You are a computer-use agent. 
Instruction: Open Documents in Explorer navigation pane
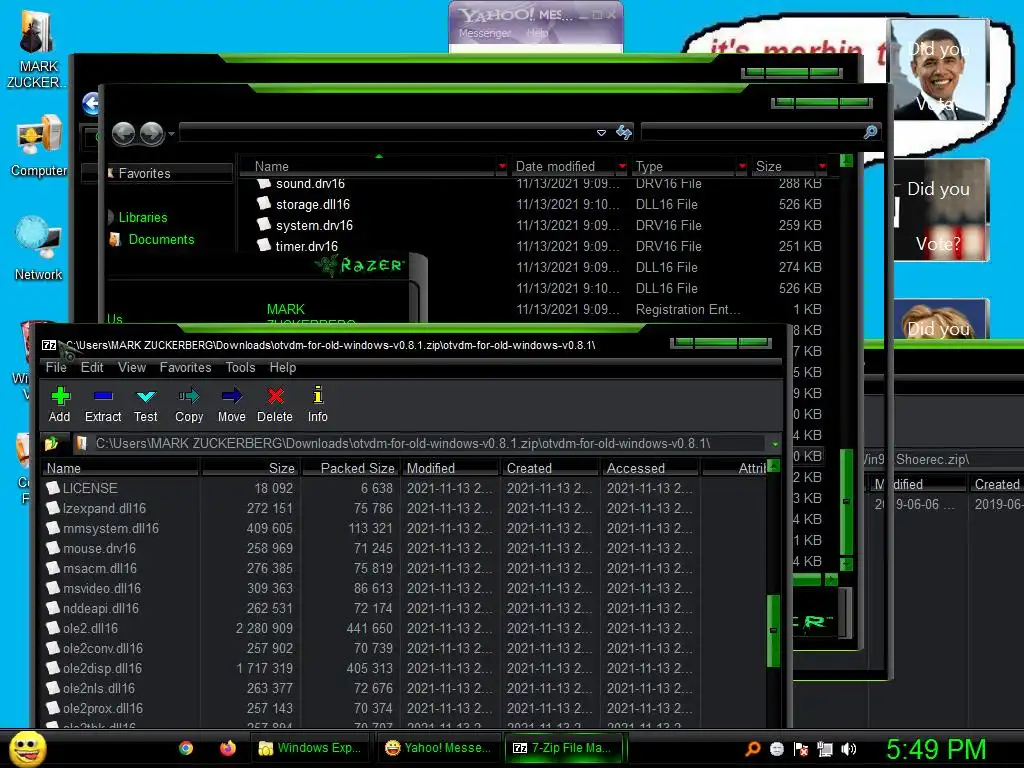tap(161, 240)
